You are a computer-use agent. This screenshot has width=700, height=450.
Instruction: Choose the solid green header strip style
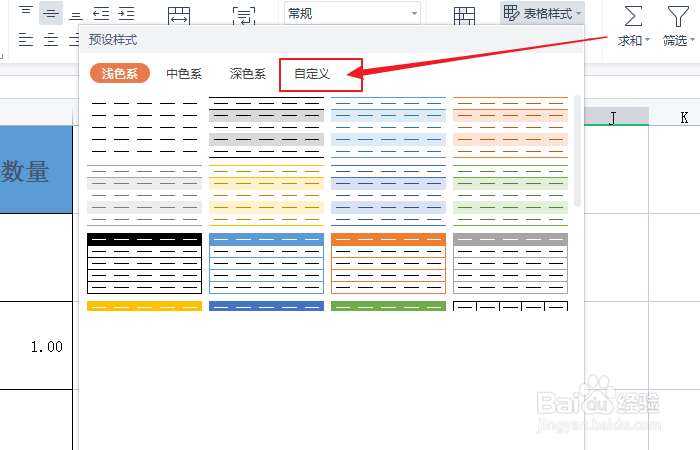388,306
